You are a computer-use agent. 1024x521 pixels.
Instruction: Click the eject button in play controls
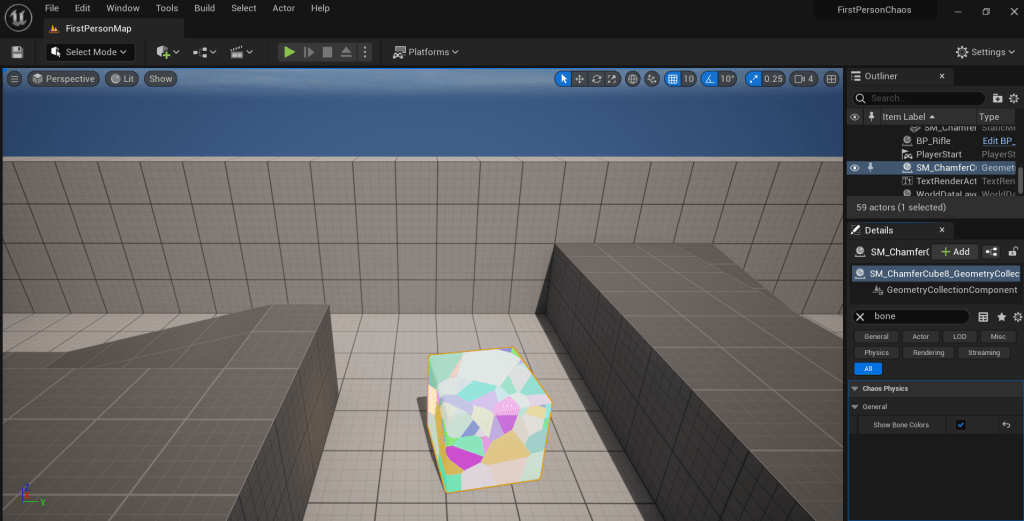coord(346,52)
